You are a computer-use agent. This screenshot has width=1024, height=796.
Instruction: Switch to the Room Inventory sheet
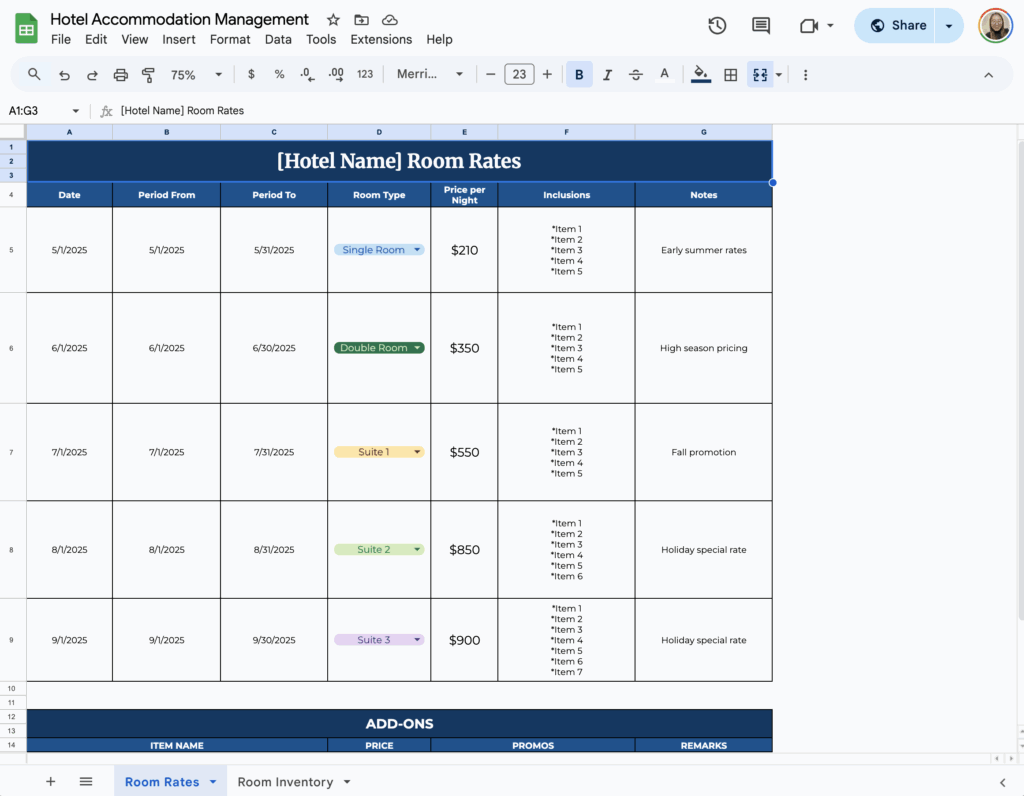(x=285, y=781)
